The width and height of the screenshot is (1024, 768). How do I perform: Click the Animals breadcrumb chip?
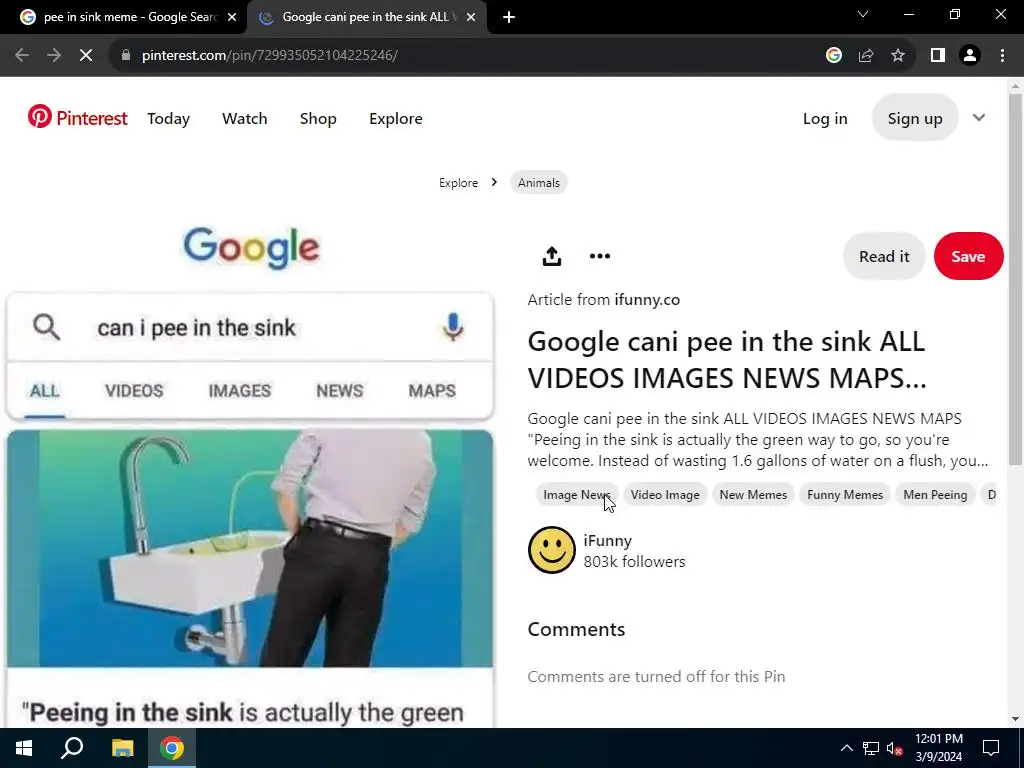(x=539, y=183)
